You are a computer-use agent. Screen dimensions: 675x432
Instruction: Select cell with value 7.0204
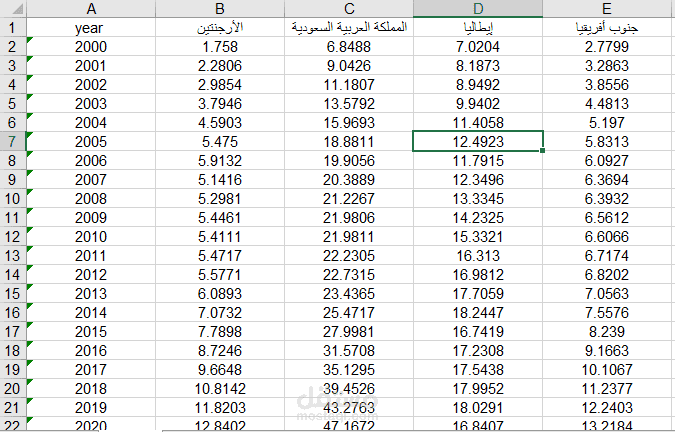coord(478,46)
